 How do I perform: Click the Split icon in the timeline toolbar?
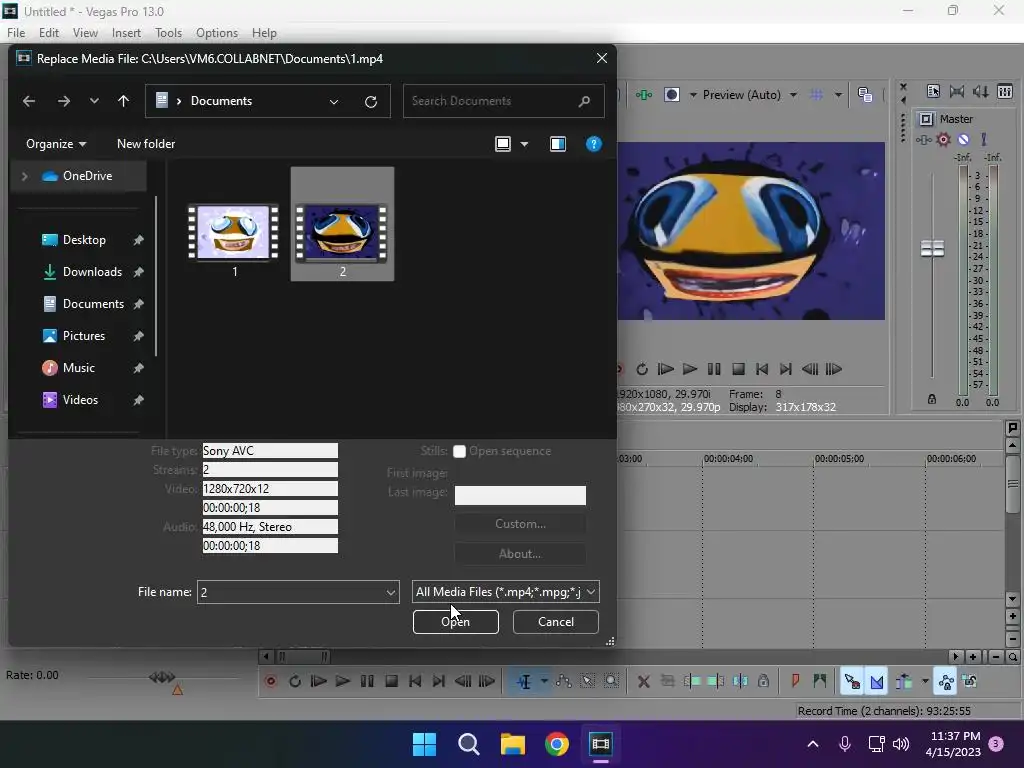pos(740,681)
